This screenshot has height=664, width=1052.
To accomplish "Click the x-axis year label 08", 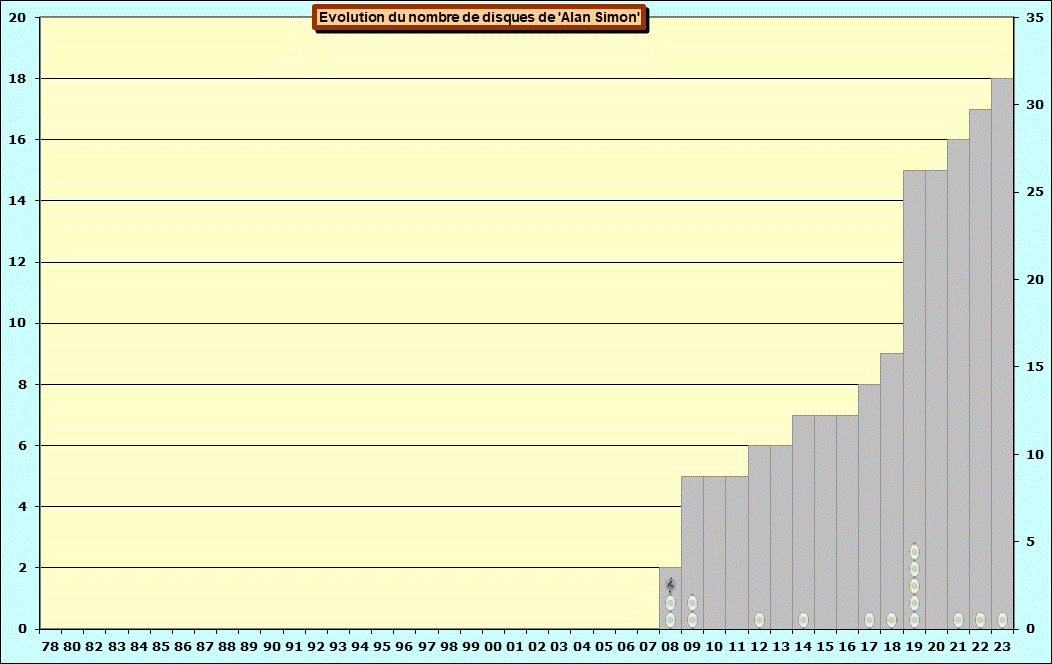I will tap(670, 647).
